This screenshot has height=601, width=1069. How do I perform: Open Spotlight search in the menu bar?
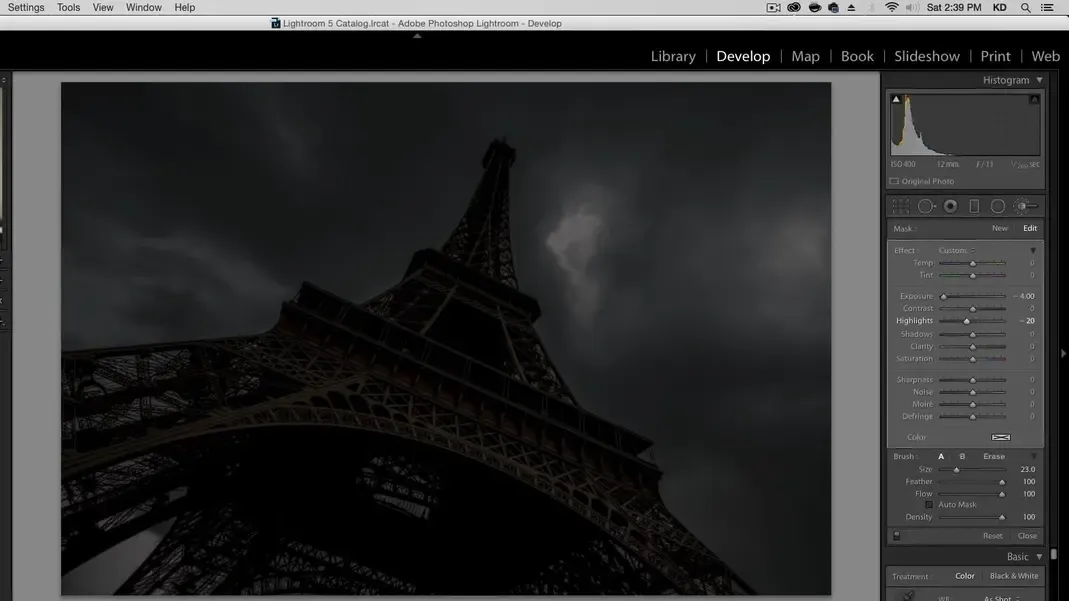click(x=1025, y=8)
